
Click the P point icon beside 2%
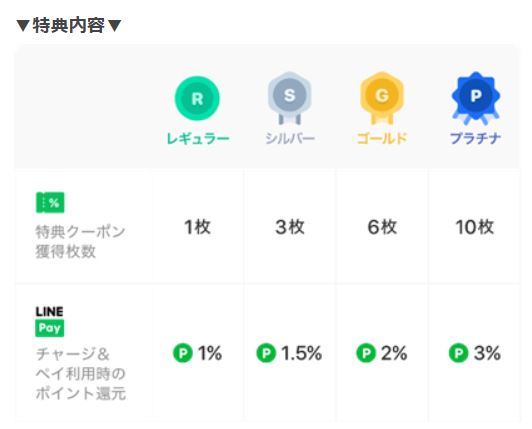tap(366, 353)
